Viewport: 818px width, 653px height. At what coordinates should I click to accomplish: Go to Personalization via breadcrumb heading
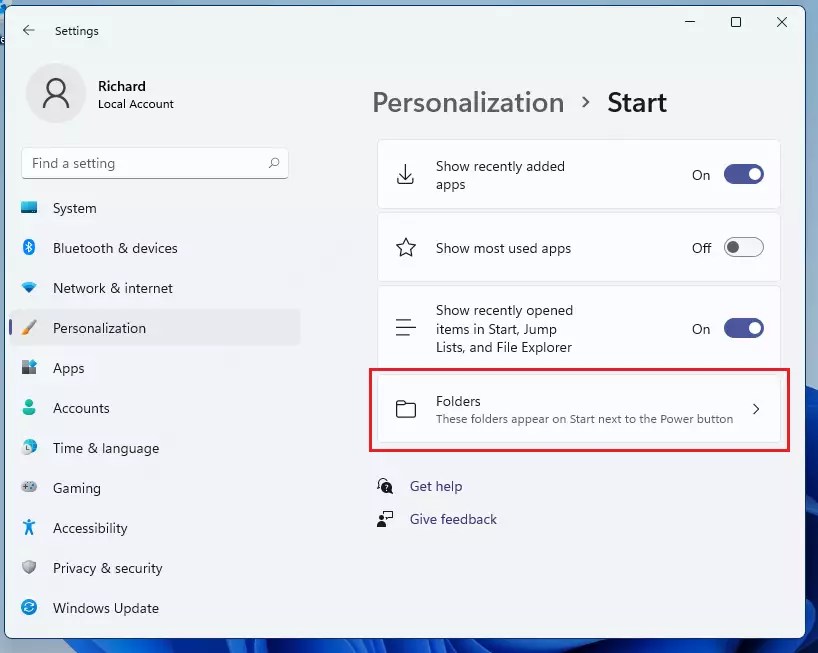[468, 102]
